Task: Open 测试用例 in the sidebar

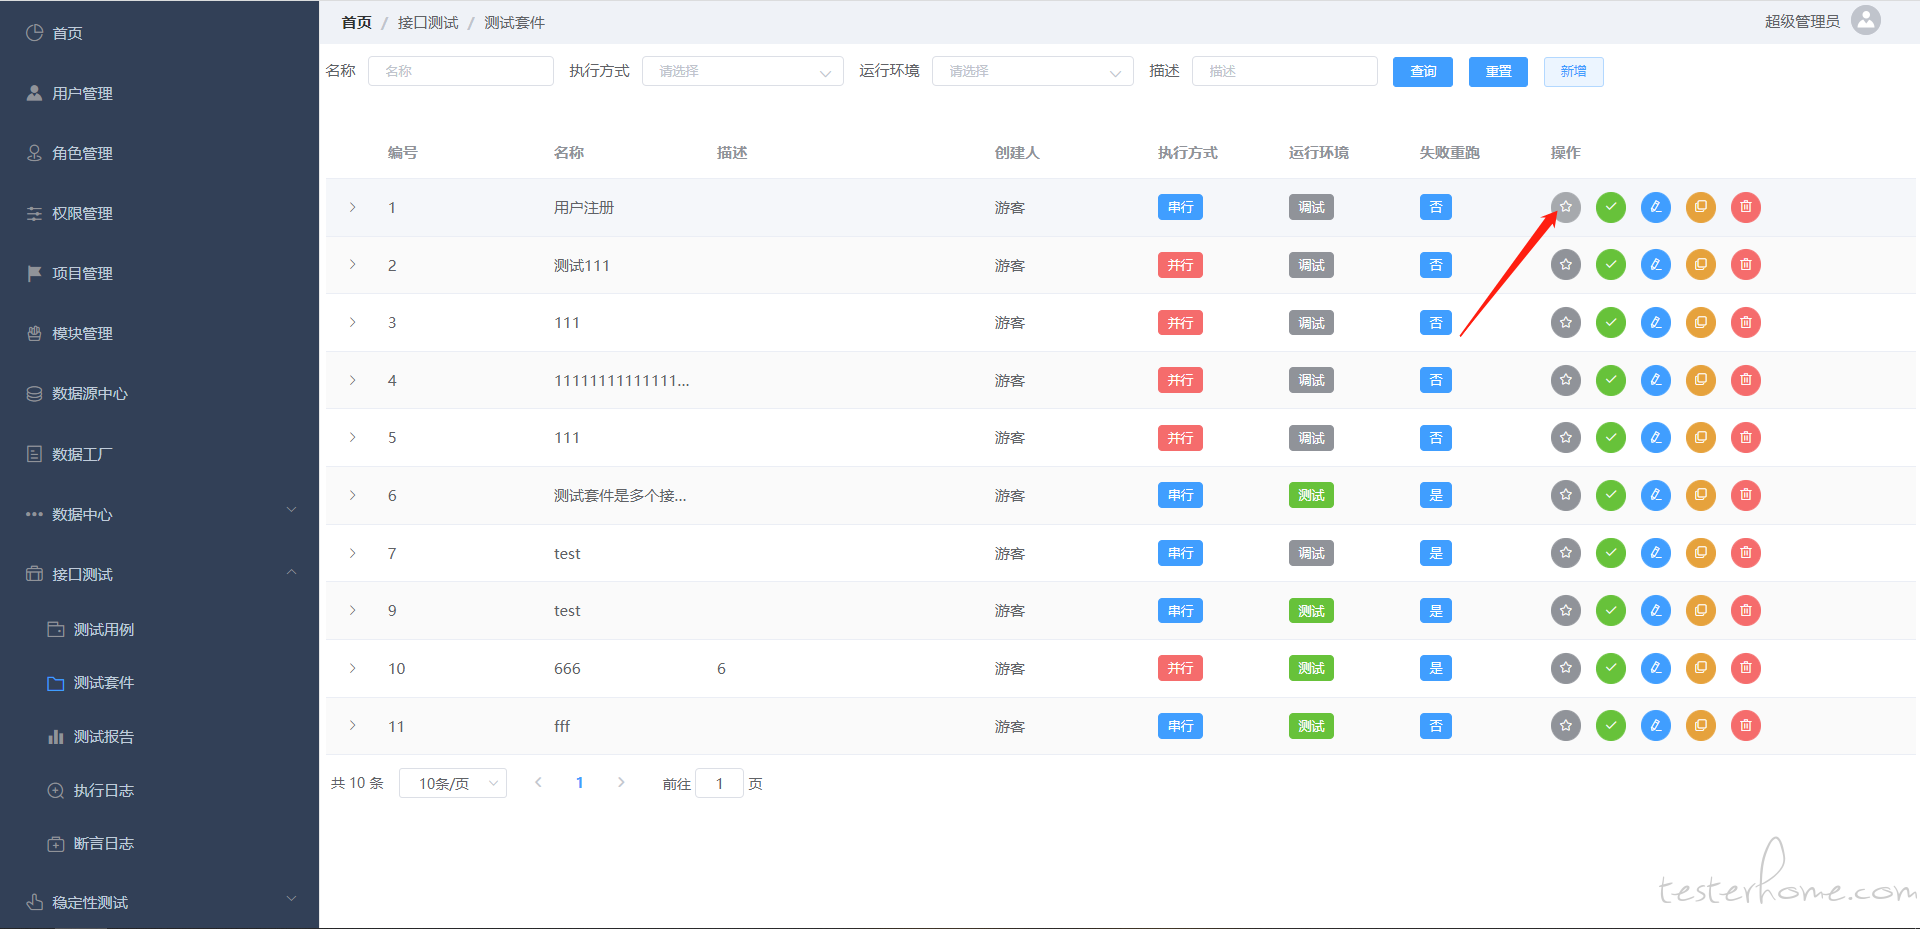Action: tap(103, 629)
